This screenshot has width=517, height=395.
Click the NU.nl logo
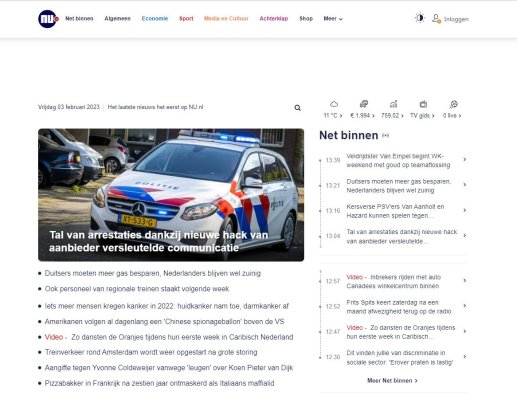(x=48, y=19)
